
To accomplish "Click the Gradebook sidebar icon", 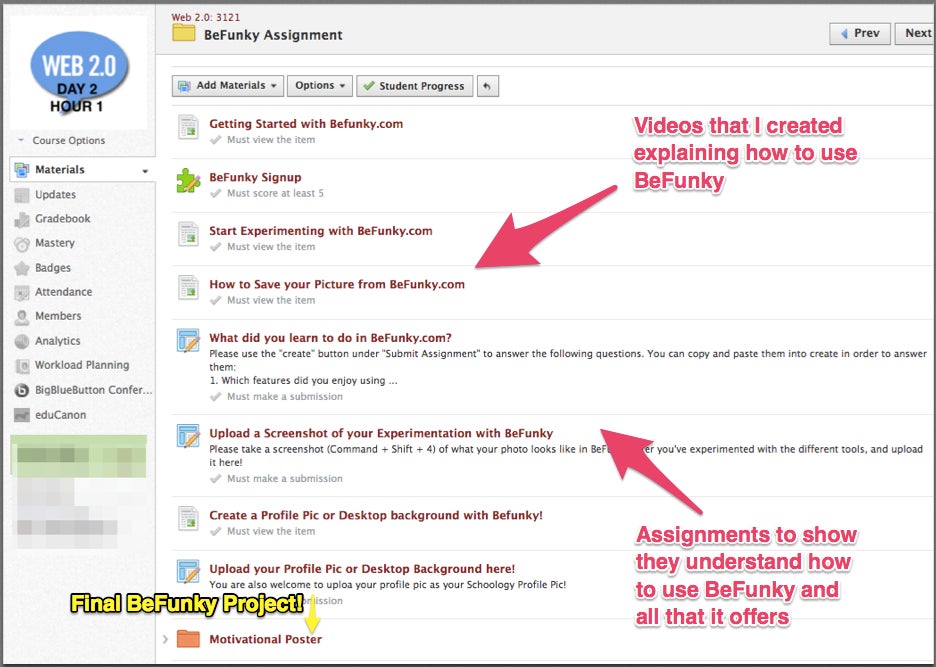I will 22,220.
